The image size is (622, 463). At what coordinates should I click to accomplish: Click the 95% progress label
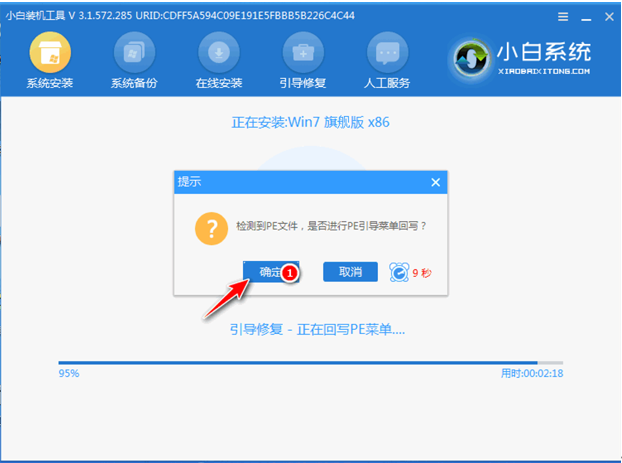(x=69, y=374)
